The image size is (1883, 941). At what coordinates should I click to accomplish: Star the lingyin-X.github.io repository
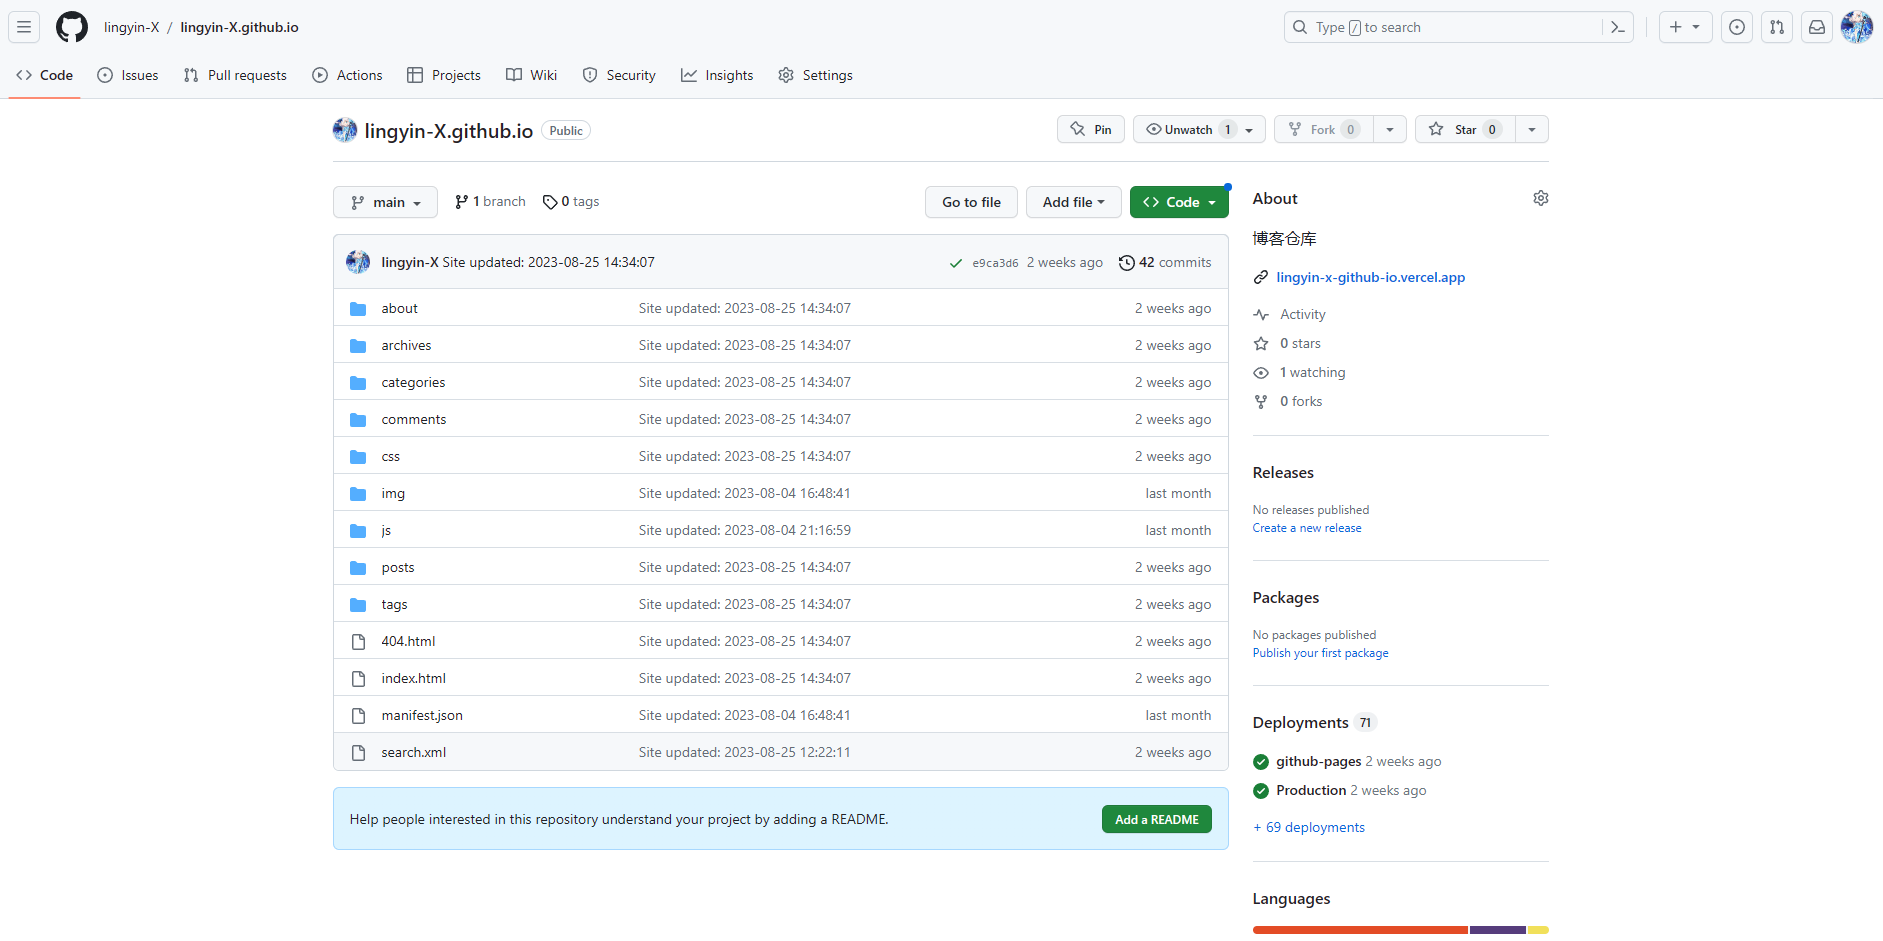(1465, 129)
